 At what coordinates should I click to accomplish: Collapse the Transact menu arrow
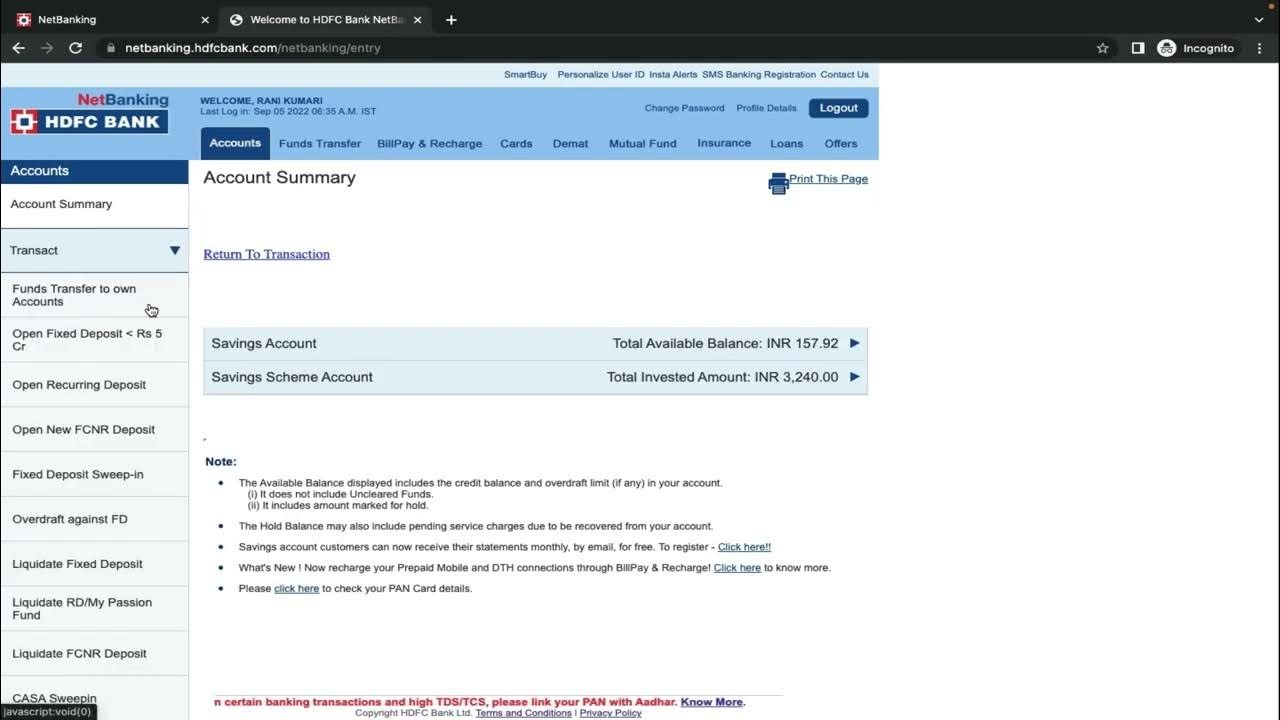175,250
